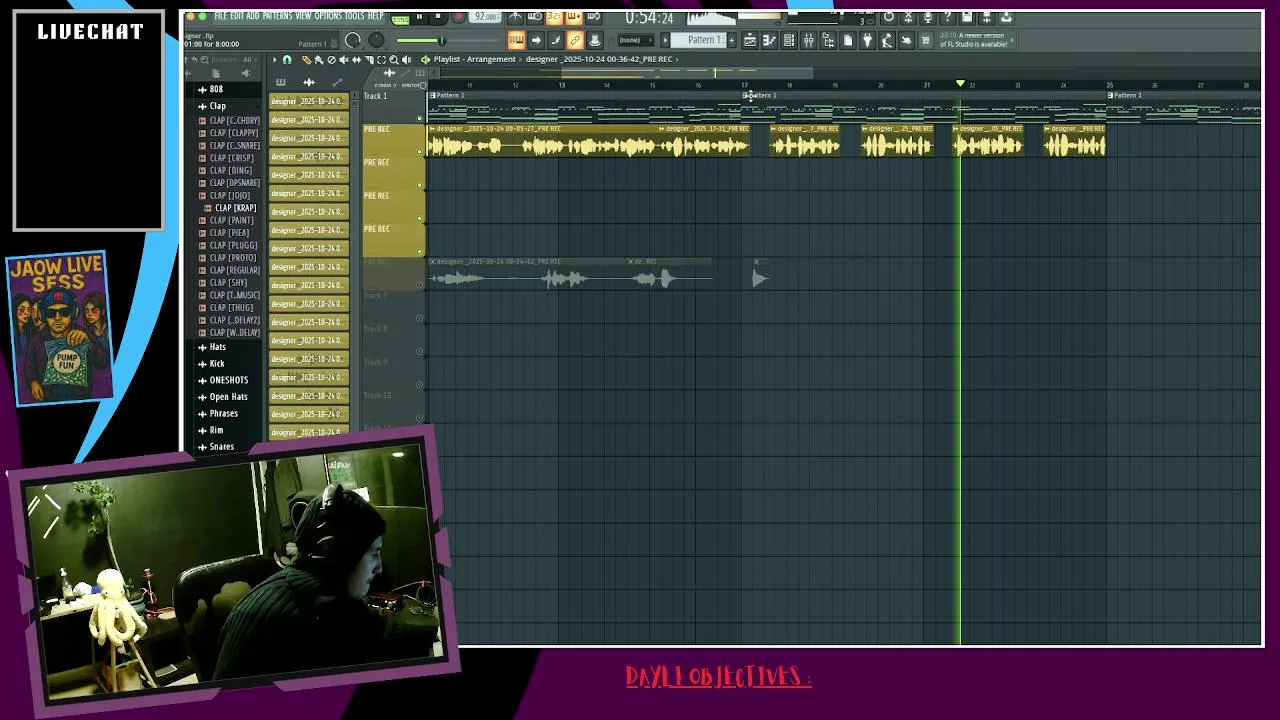Adjust the main volume slider
The width and height of the screenshot is (1280, 720).
442,40
